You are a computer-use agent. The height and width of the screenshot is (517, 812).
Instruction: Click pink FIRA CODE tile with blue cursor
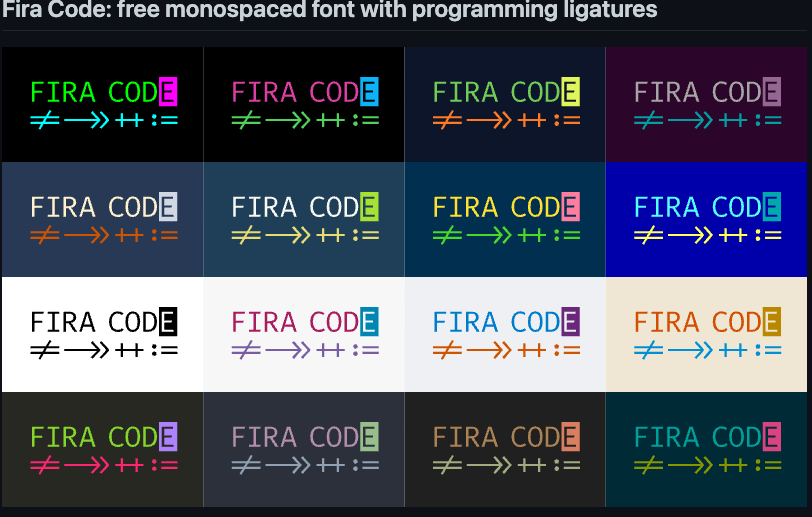[x=304, y=104]
